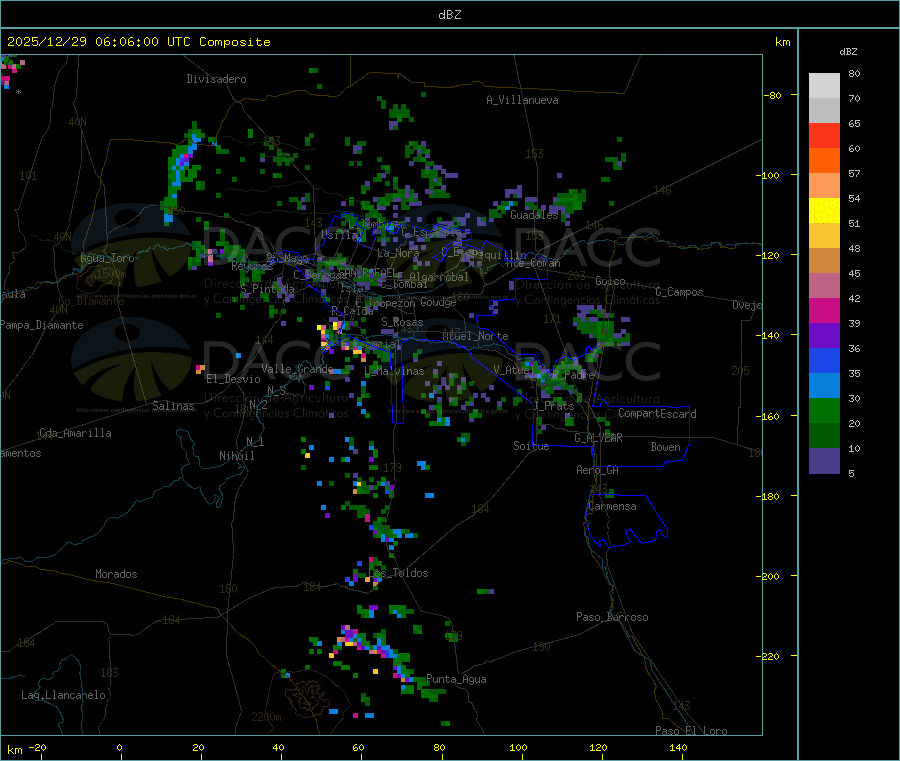Click the 'Carmensa' map label
This screenshot has height=761, width=900.
coord(612,507)
